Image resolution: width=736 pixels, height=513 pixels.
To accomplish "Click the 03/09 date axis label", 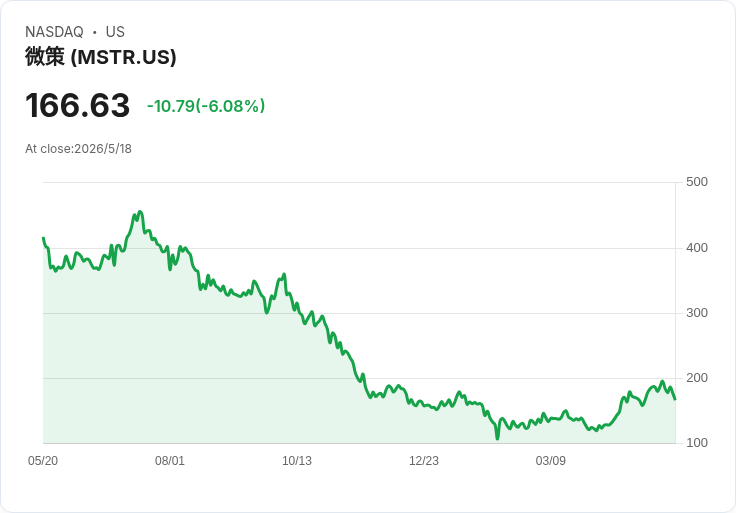I will (x=551, y=461).
